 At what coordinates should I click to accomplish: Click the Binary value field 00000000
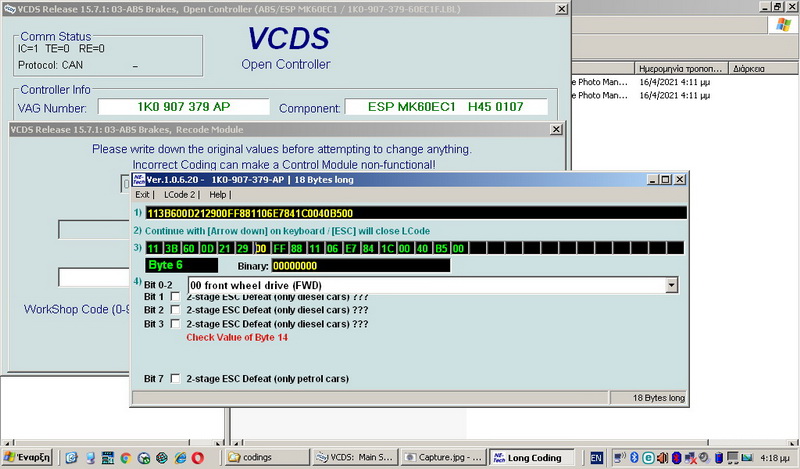click(361, 265)
